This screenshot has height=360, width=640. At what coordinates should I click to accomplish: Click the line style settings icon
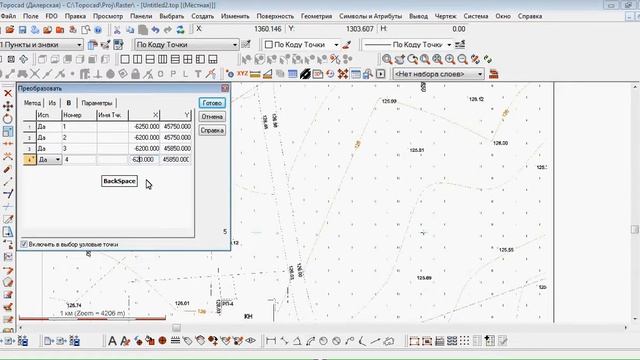tap(460, 44)
